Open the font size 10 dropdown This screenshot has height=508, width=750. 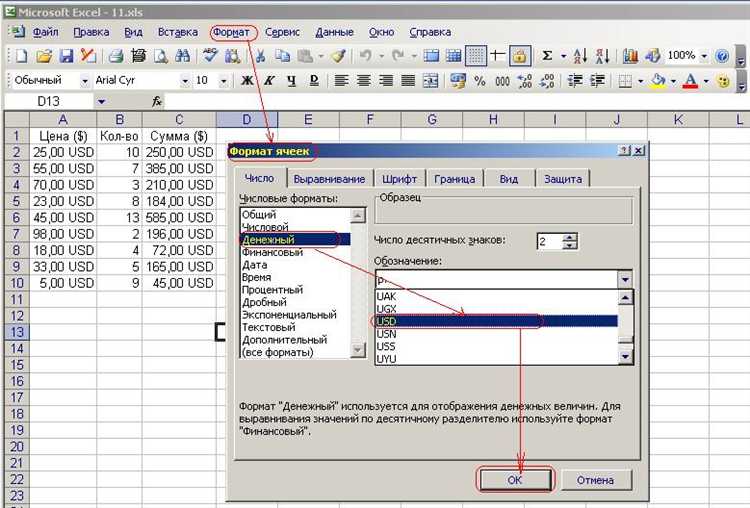tap(223, 81)
